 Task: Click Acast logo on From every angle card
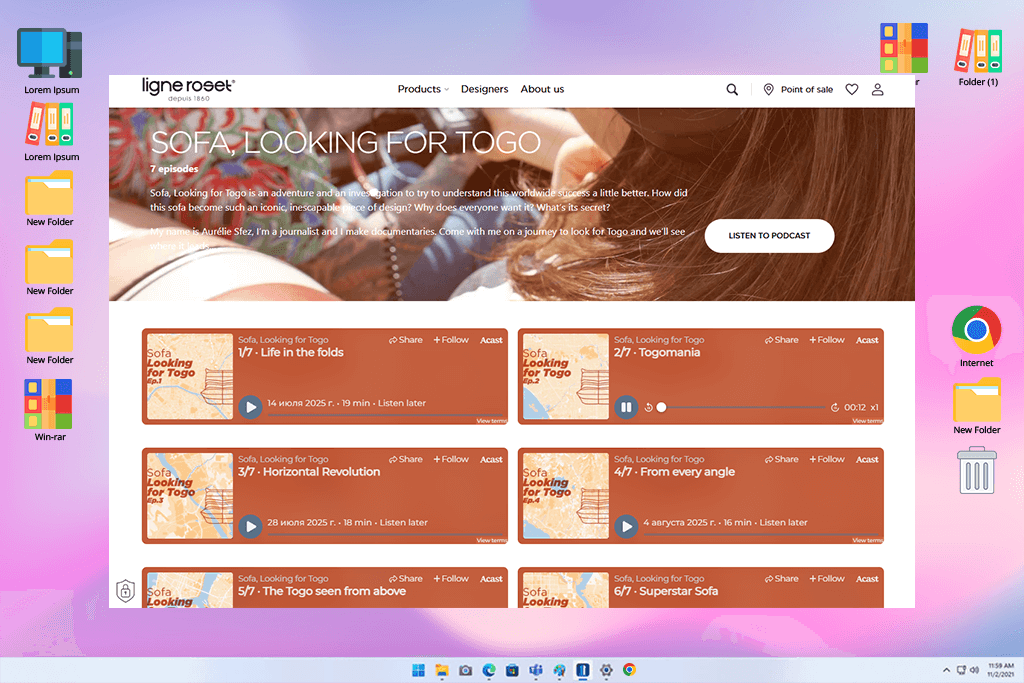pos(867,460)
